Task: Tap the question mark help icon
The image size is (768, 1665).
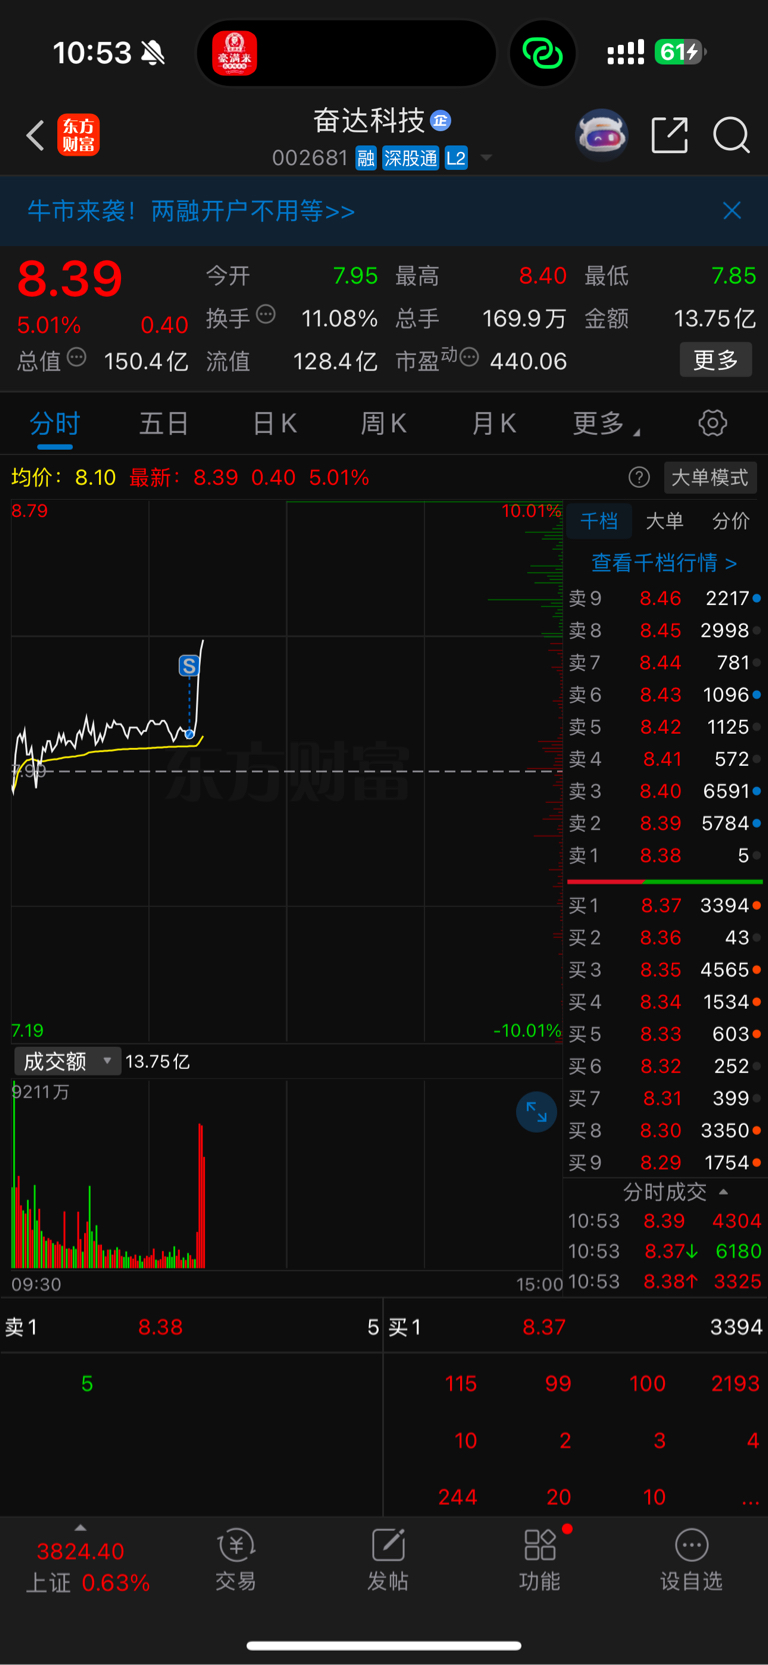Action: pos(639,478)
